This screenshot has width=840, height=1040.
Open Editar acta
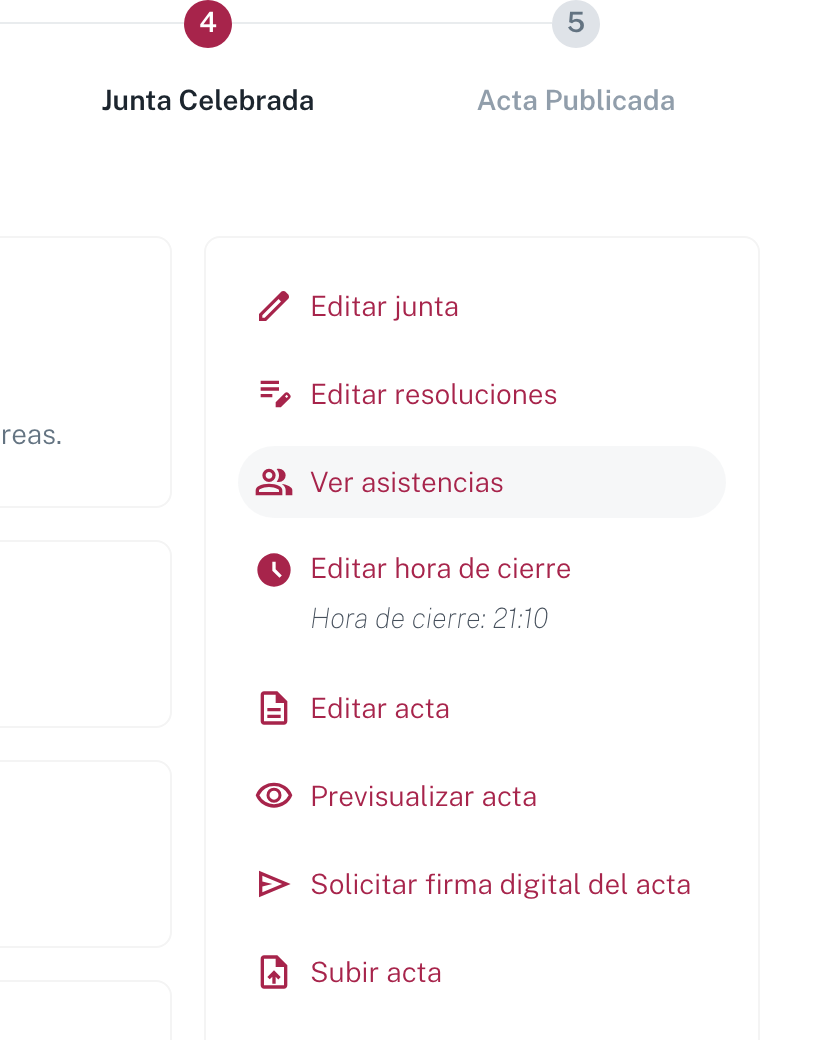click(x=380, y=708)
